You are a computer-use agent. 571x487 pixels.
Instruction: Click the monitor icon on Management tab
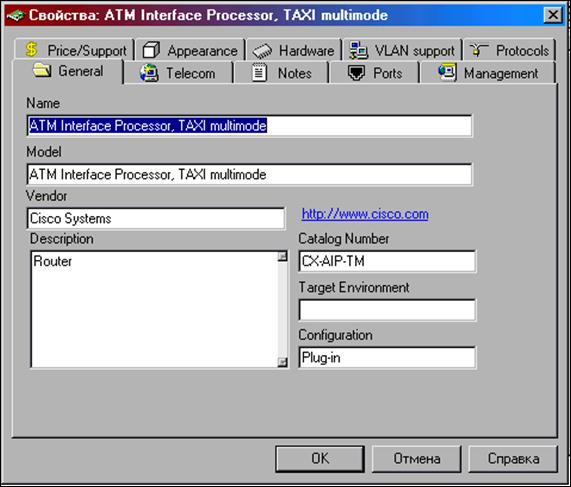point(447,71)
